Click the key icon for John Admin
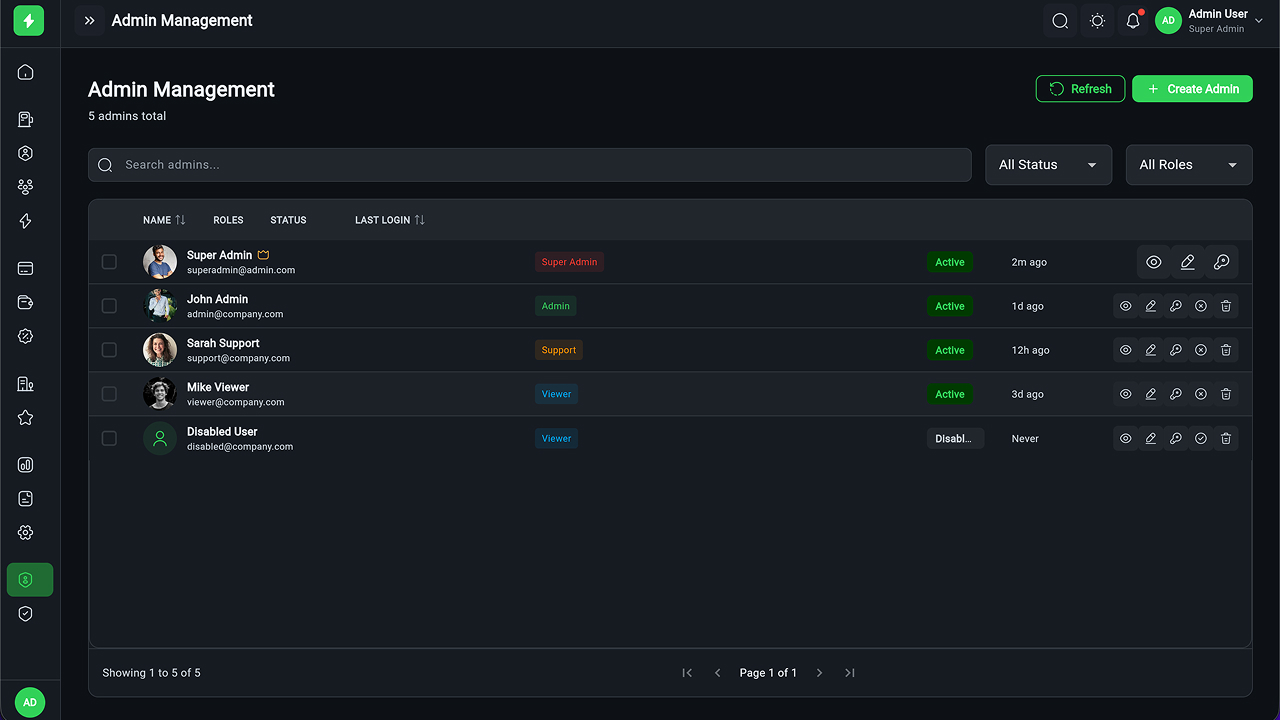This screenshot has width=1280, height=720. [x=1176, y=306]
